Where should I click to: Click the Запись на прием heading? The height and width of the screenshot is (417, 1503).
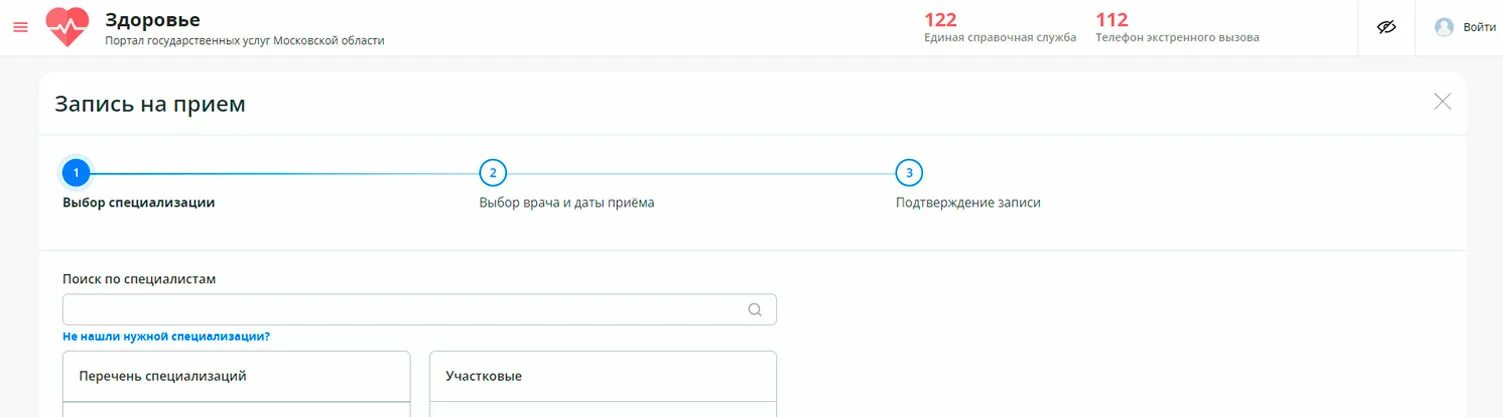pyautogui.click(x=150, y=104)
